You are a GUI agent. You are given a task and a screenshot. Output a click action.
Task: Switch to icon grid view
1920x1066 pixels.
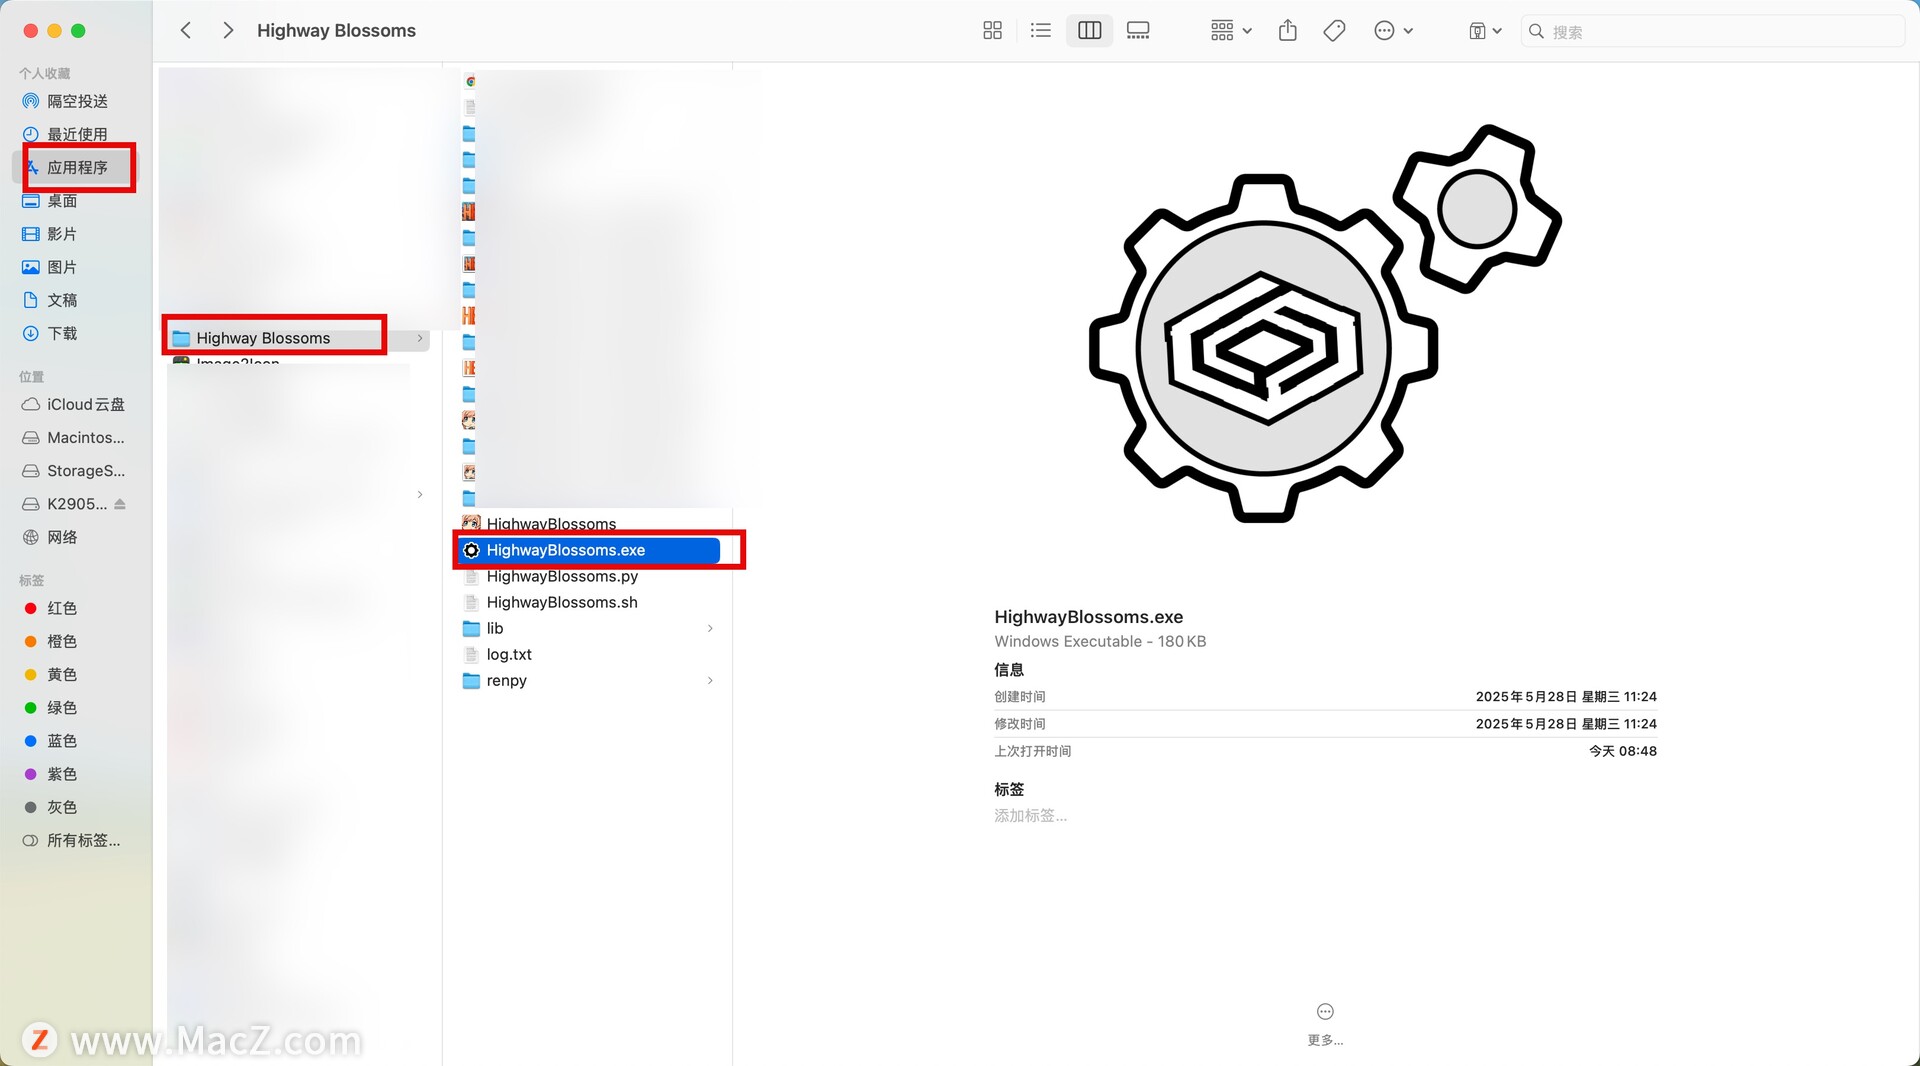coord(992,31)
